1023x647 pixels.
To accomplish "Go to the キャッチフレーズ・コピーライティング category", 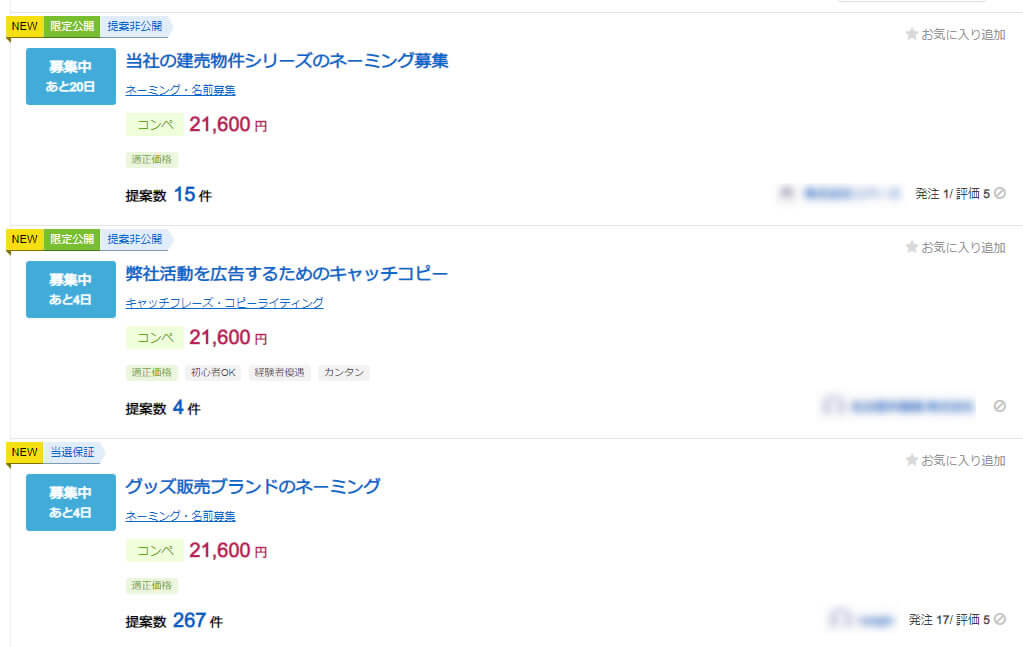I will coord(224,303).
